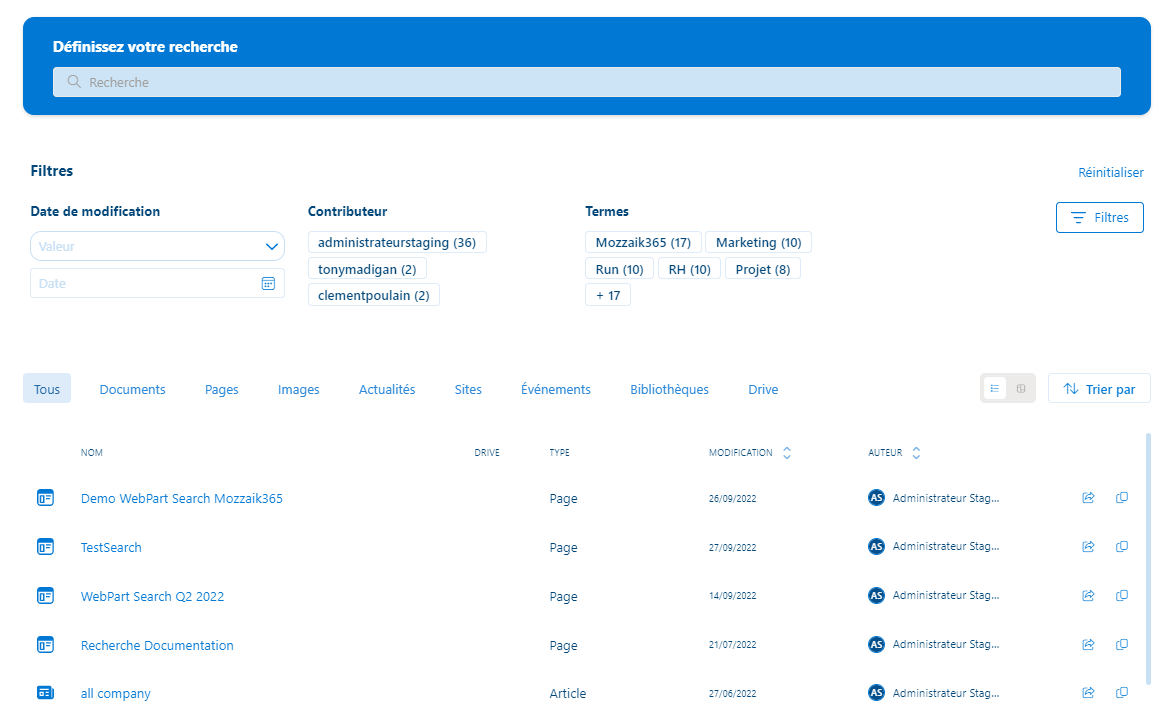Switch to grid view layout
This screenshot has height=710, width=1162.
[x=1020, y=388]
